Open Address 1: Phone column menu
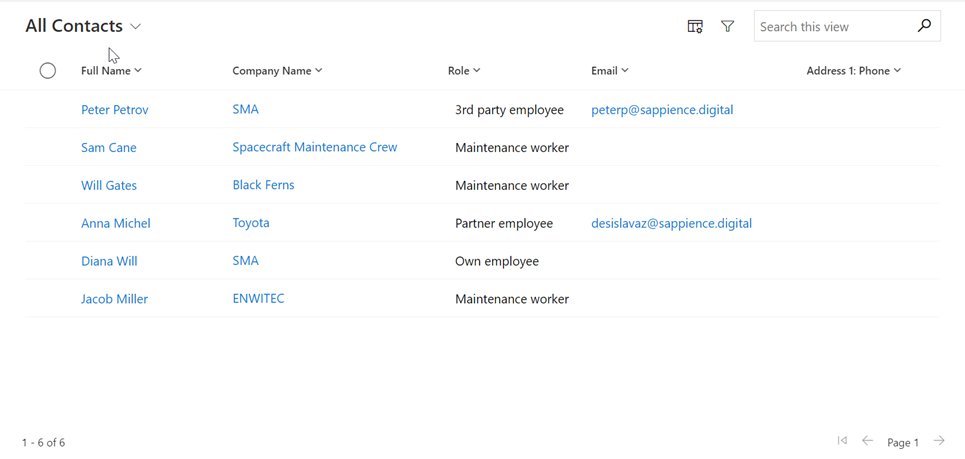Image resolution: width=965 pixels, height=459 pixels. click(854, 71)
